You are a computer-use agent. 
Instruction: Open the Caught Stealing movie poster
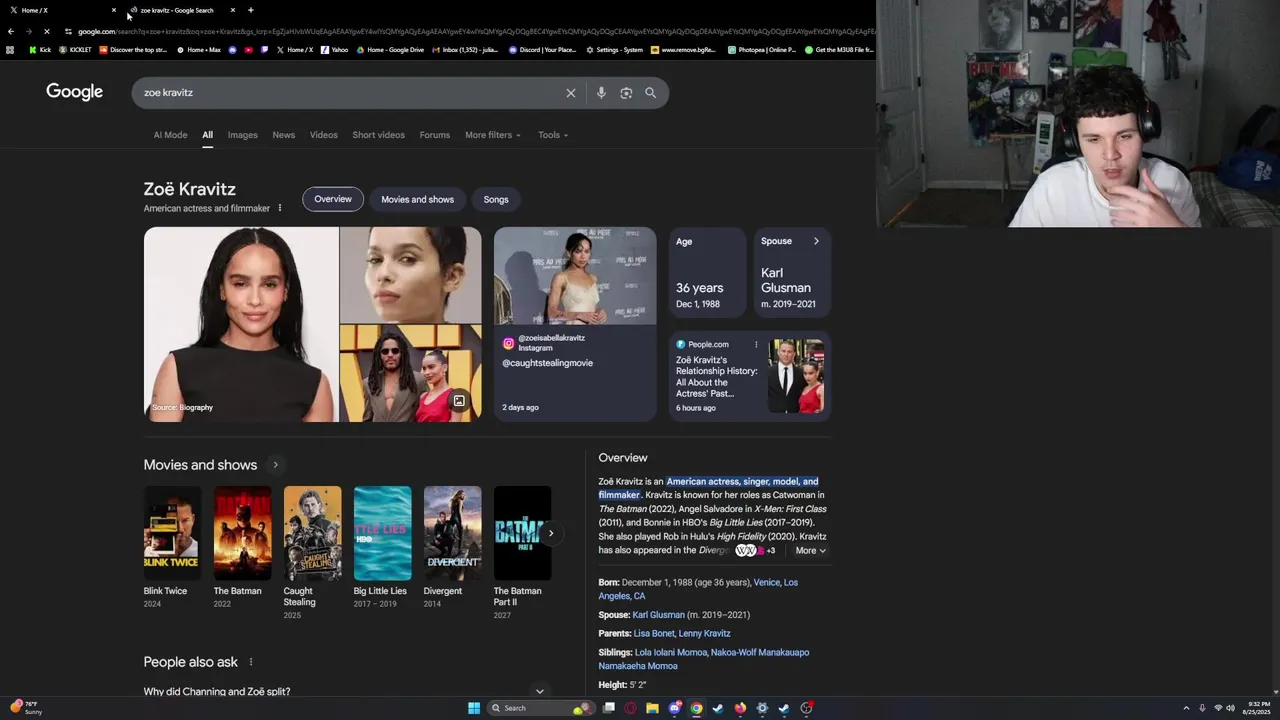(x=312, y=533)
